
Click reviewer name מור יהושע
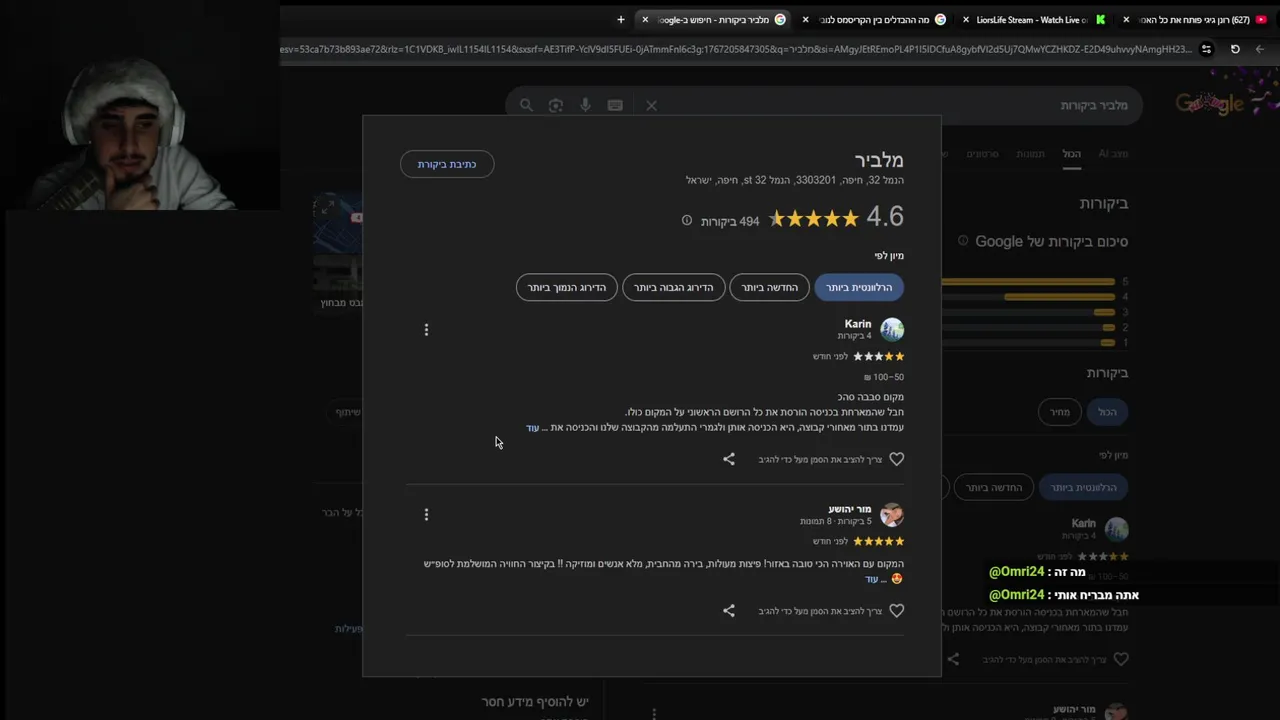(850, 509)
